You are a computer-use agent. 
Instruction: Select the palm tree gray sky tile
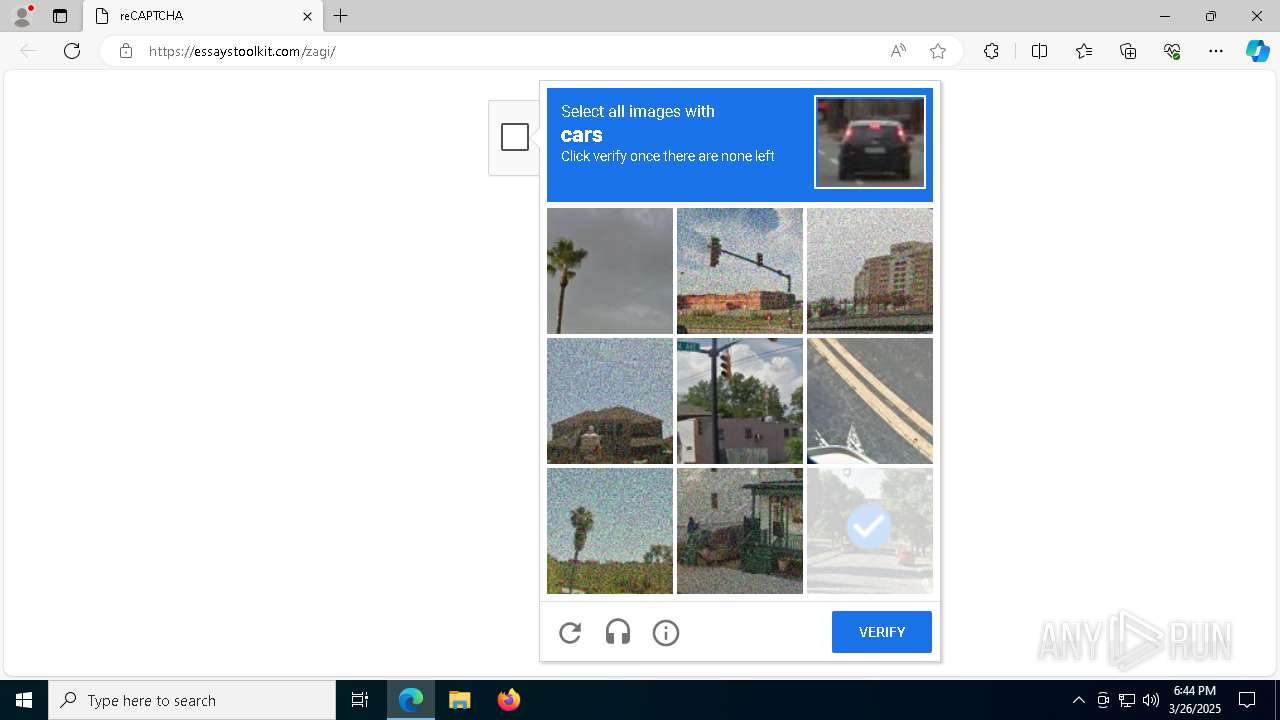click(x=610, y=271)
